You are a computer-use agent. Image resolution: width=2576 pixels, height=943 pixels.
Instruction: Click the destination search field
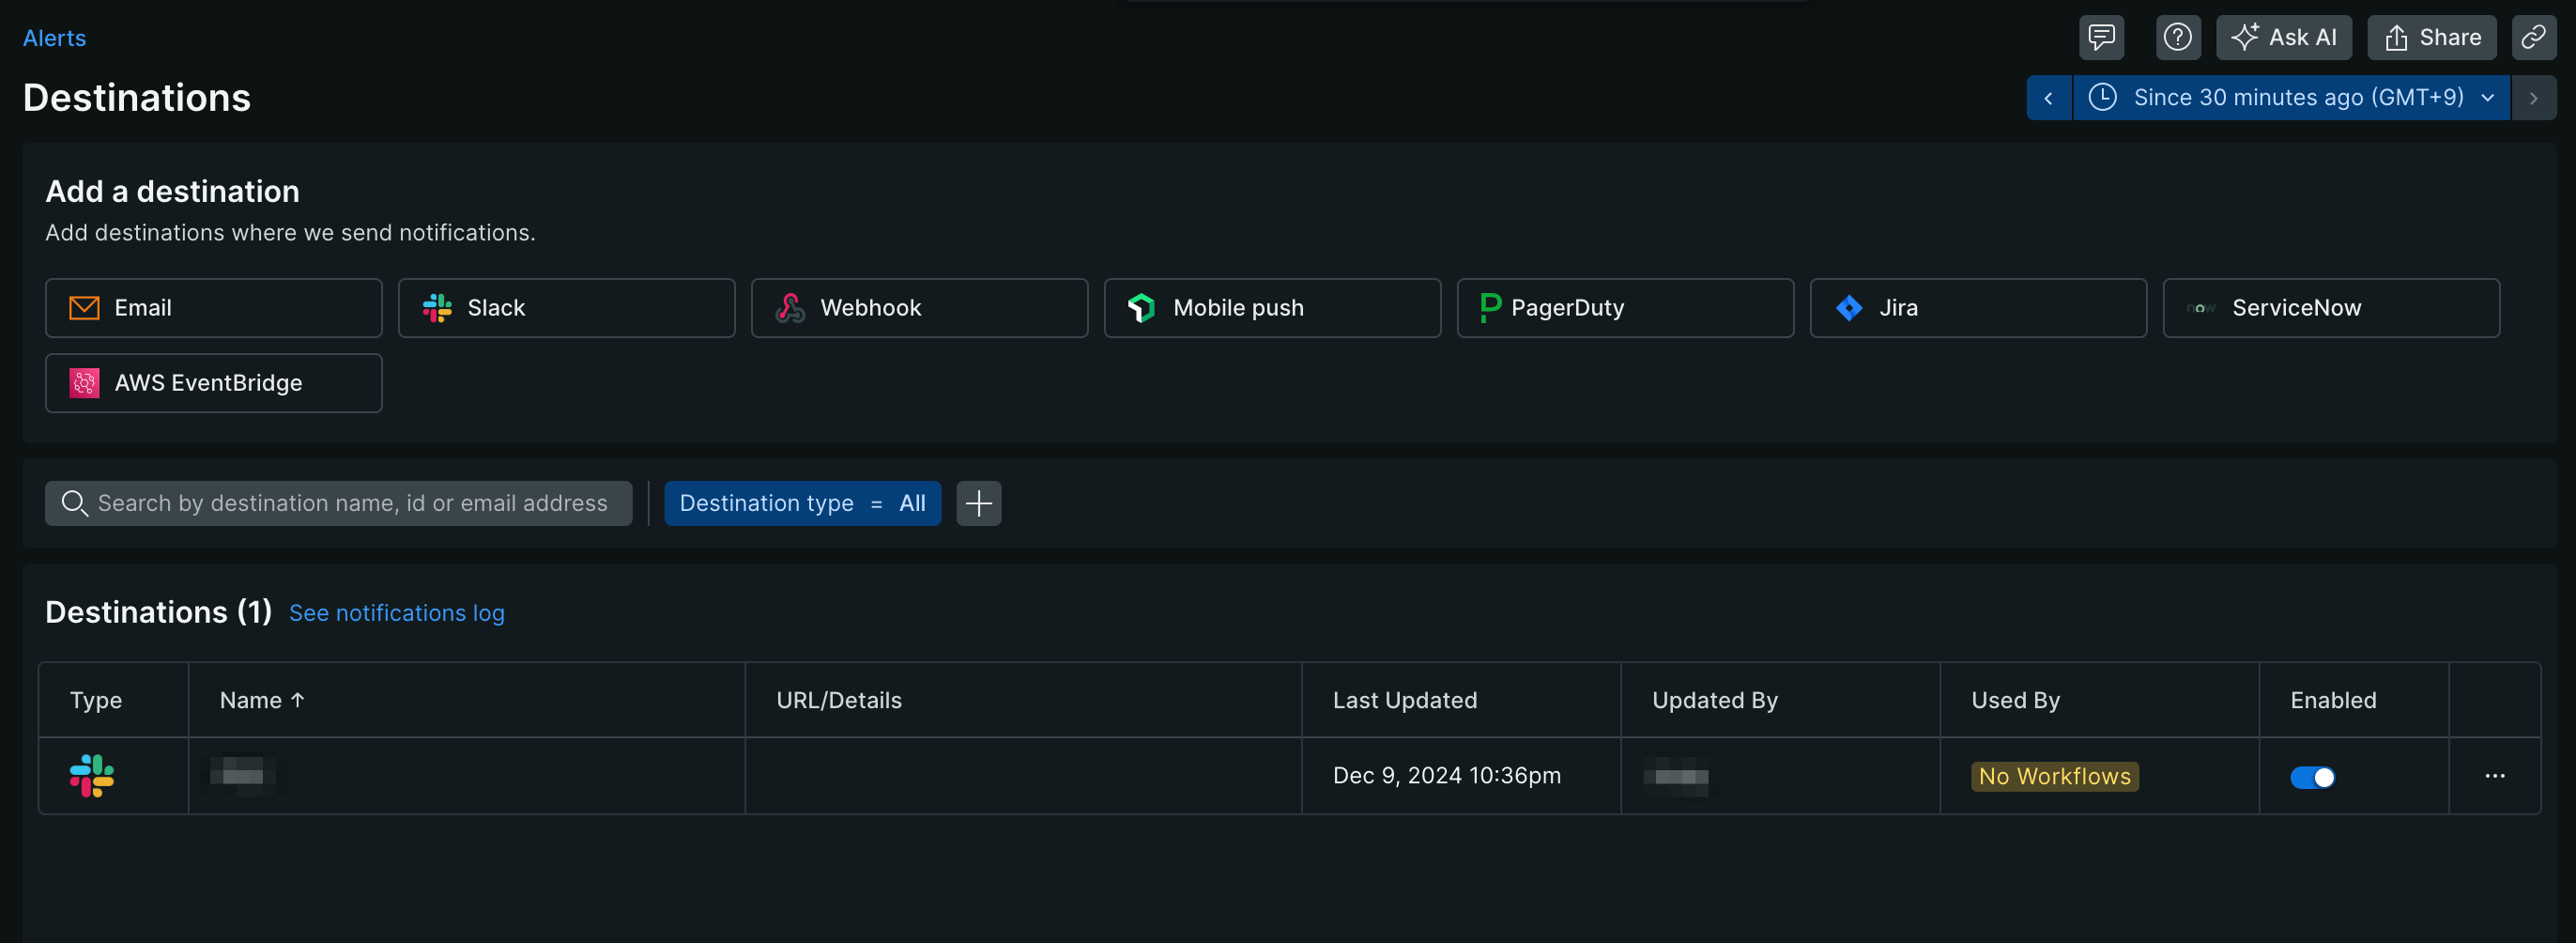tap(339, 503)
